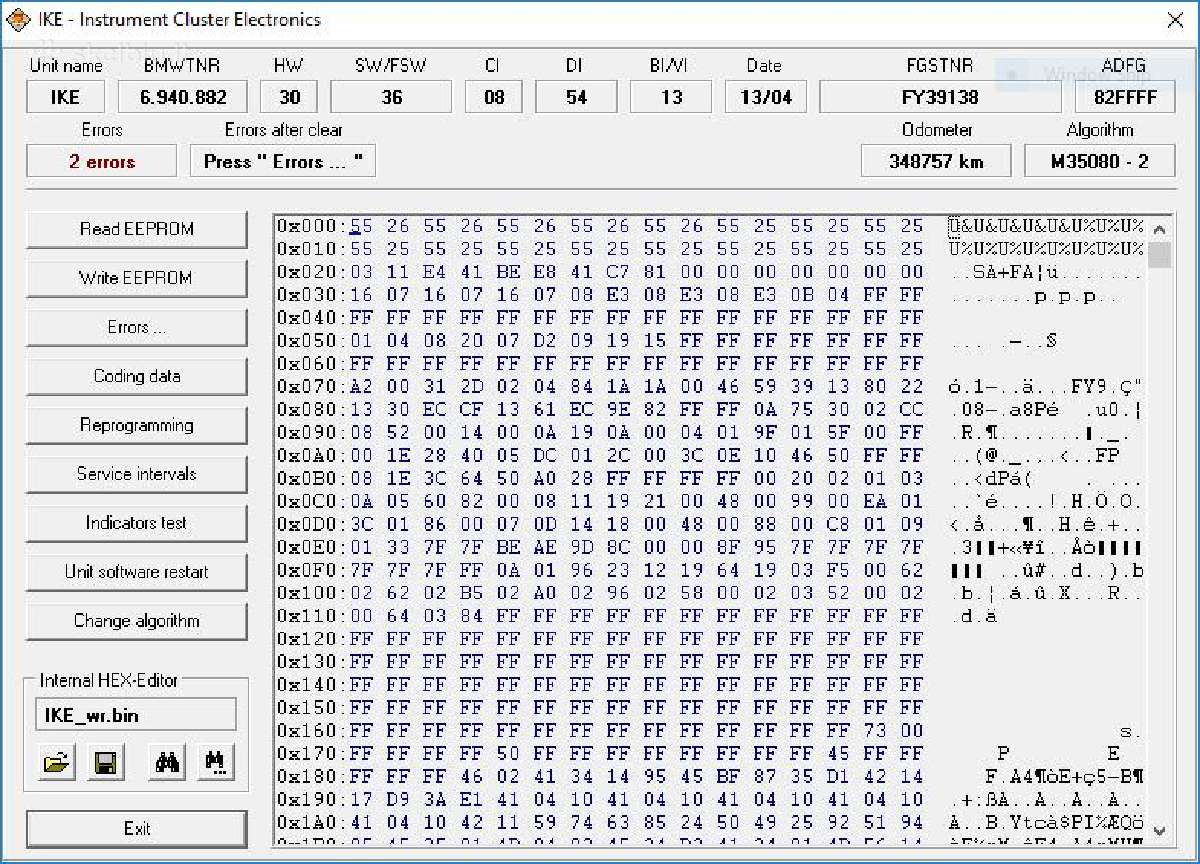Click the Press " Errors ... " field
This screenshot has height=864, width=1200.
[283, 161]
